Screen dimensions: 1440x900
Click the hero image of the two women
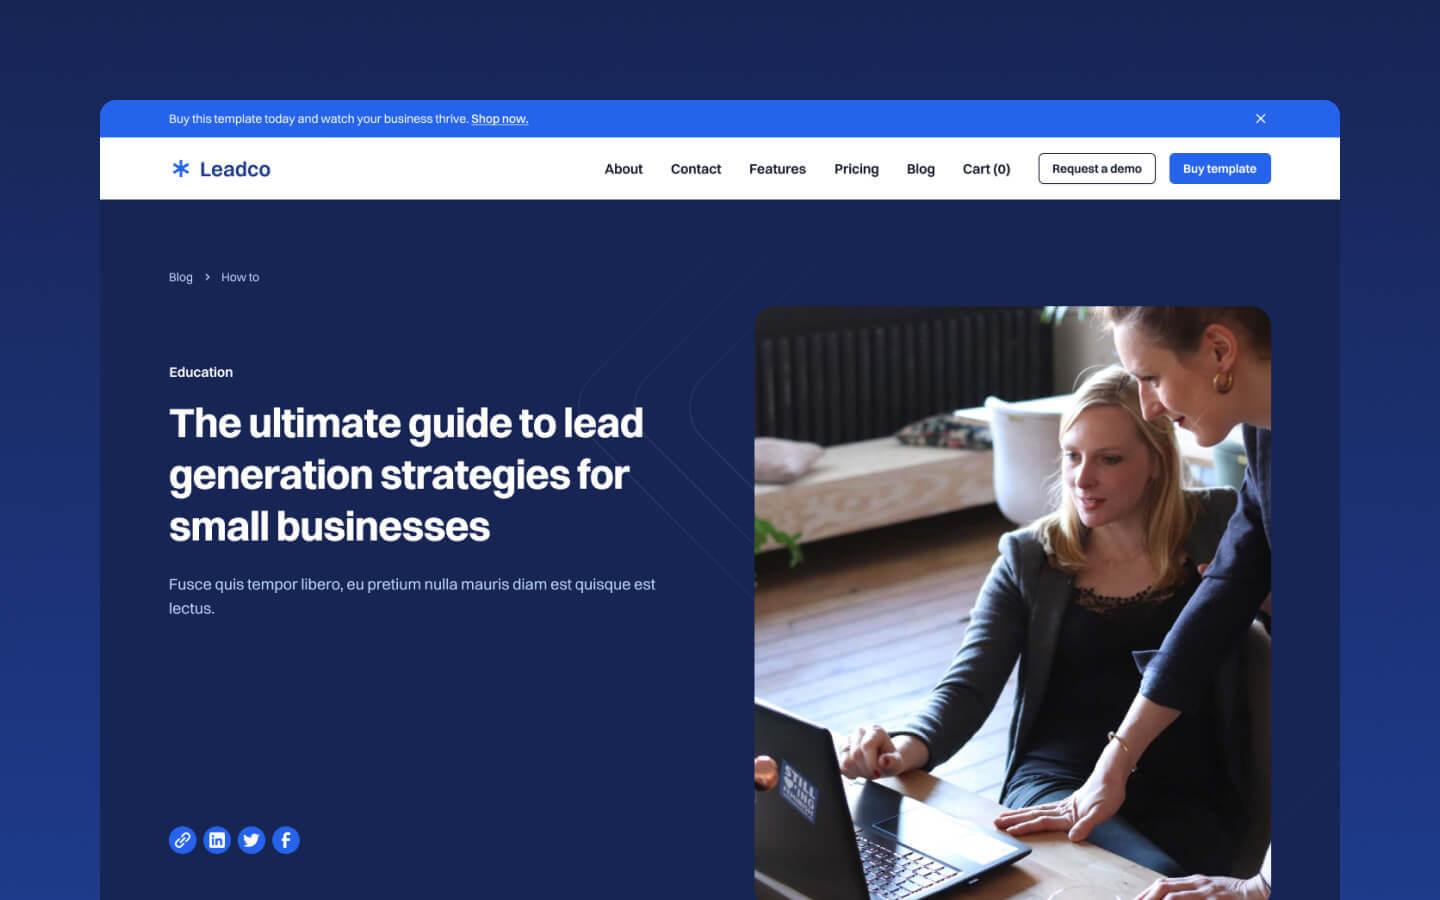[x=1013, y=600]
